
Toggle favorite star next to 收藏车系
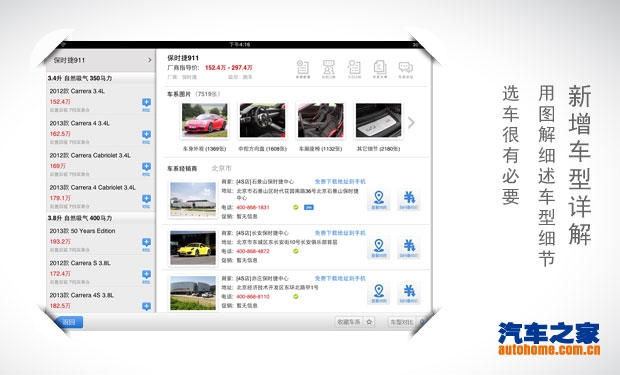[x=369, y=322]
